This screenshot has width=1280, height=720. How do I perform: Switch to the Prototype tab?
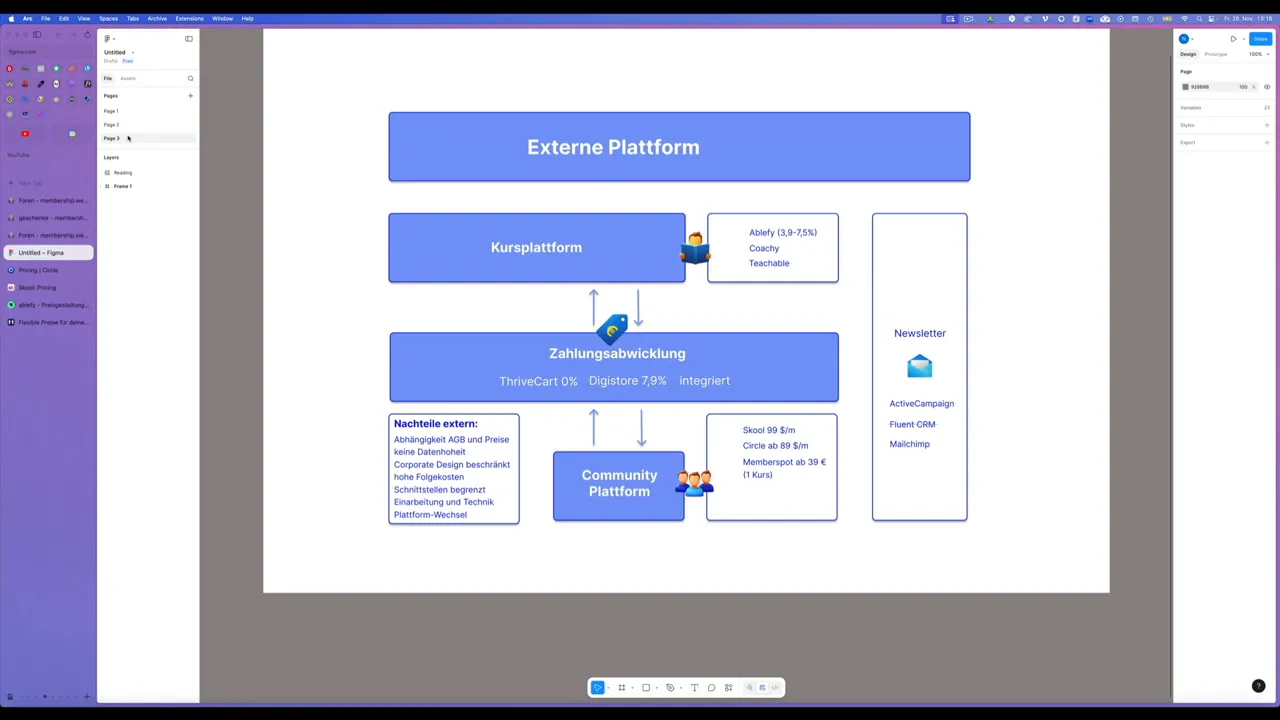[1215, 54]
